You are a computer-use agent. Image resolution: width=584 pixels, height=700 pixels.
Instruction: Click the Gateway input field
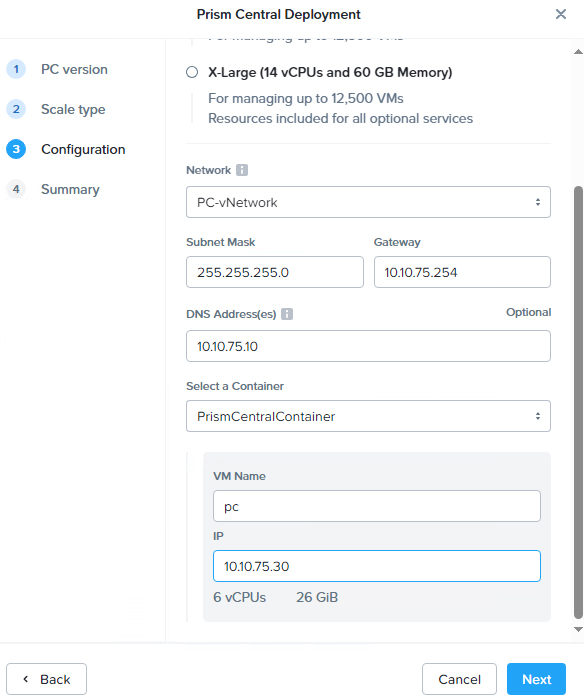[x=462, y=272]
